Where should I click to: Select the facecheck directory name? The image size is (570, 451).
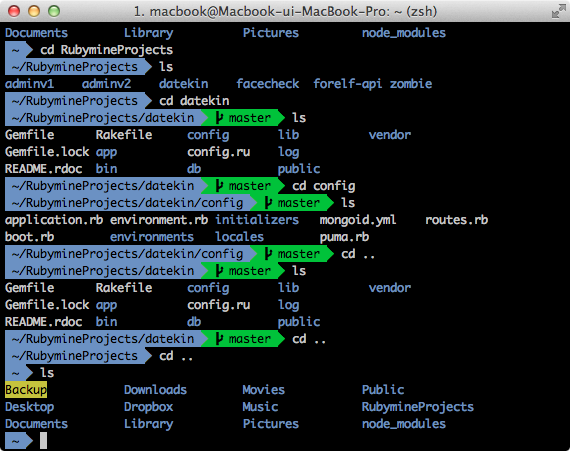[x=268, y=84]
